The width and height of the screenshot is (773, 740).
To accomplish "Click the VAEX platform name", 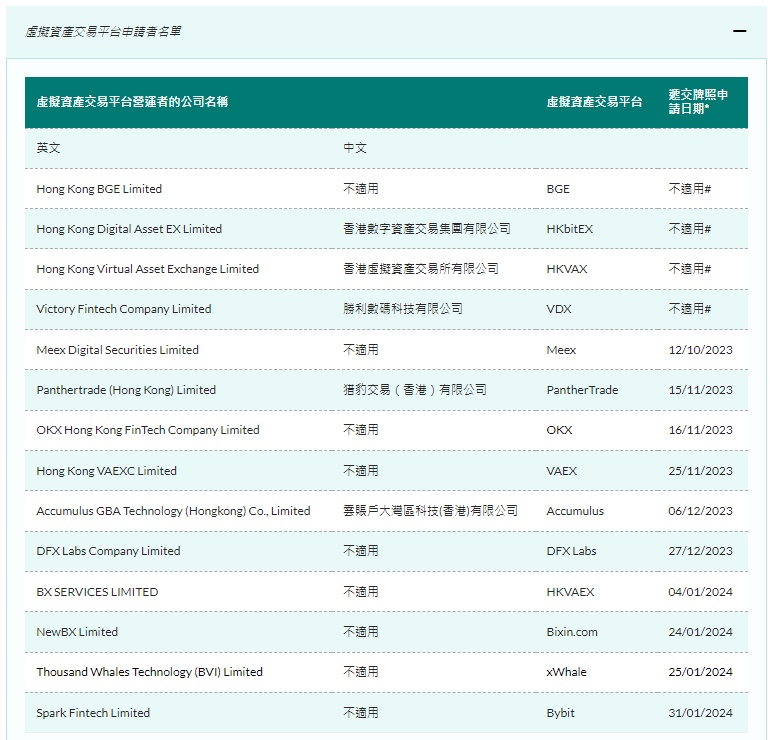I will (x=562, y=471).
